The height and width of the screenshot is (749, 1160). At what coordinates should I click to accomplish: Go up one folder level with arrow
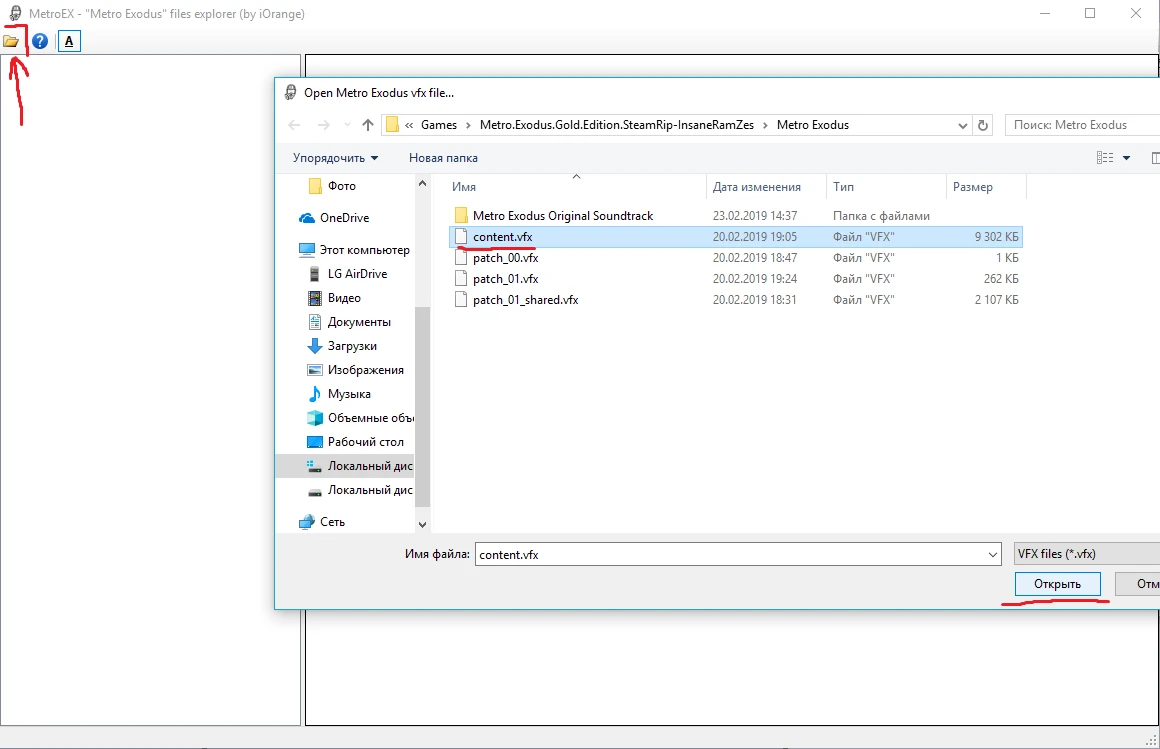coord(368,125)
